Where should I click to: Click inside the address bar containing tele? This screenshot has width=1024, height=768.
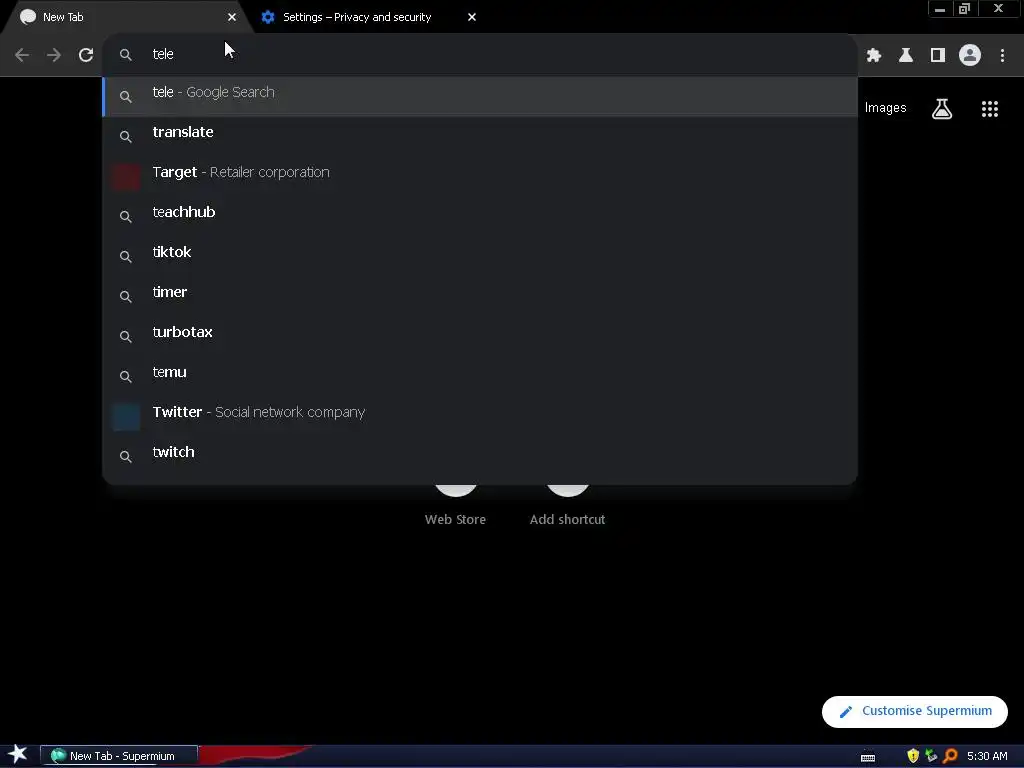(x=480, y=54)
